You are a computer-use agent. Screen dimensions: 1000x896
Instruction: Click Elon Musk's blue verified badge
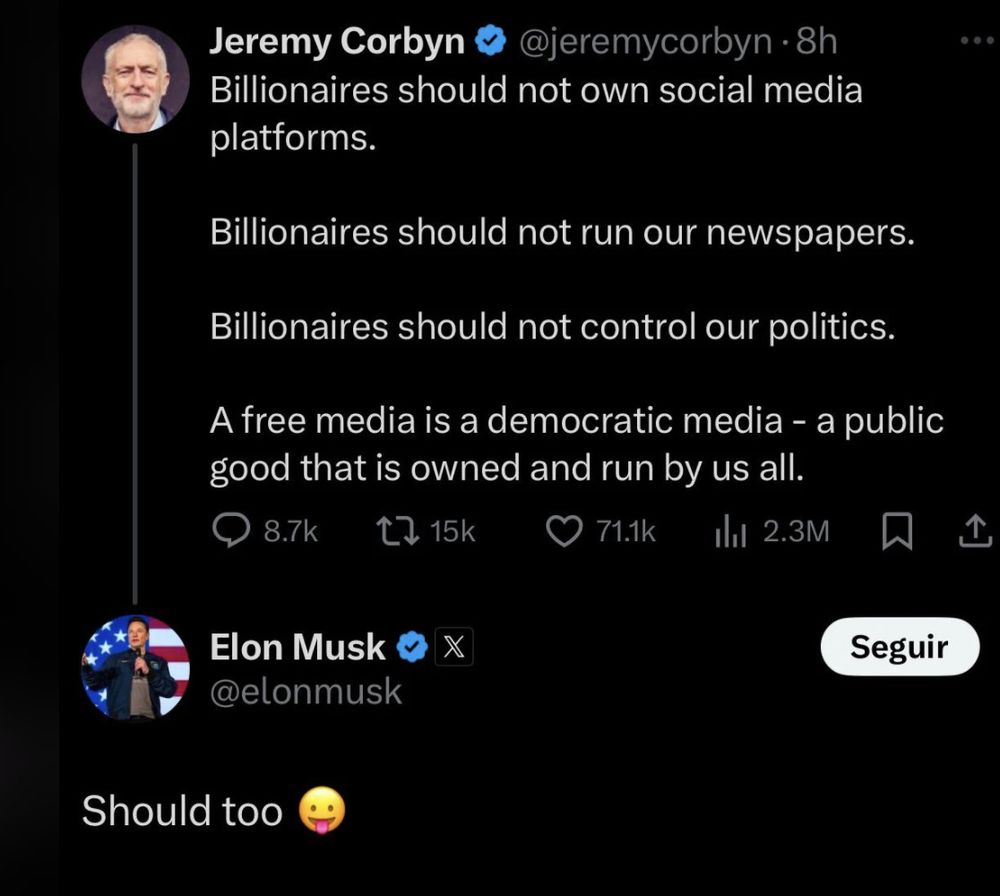411,648
